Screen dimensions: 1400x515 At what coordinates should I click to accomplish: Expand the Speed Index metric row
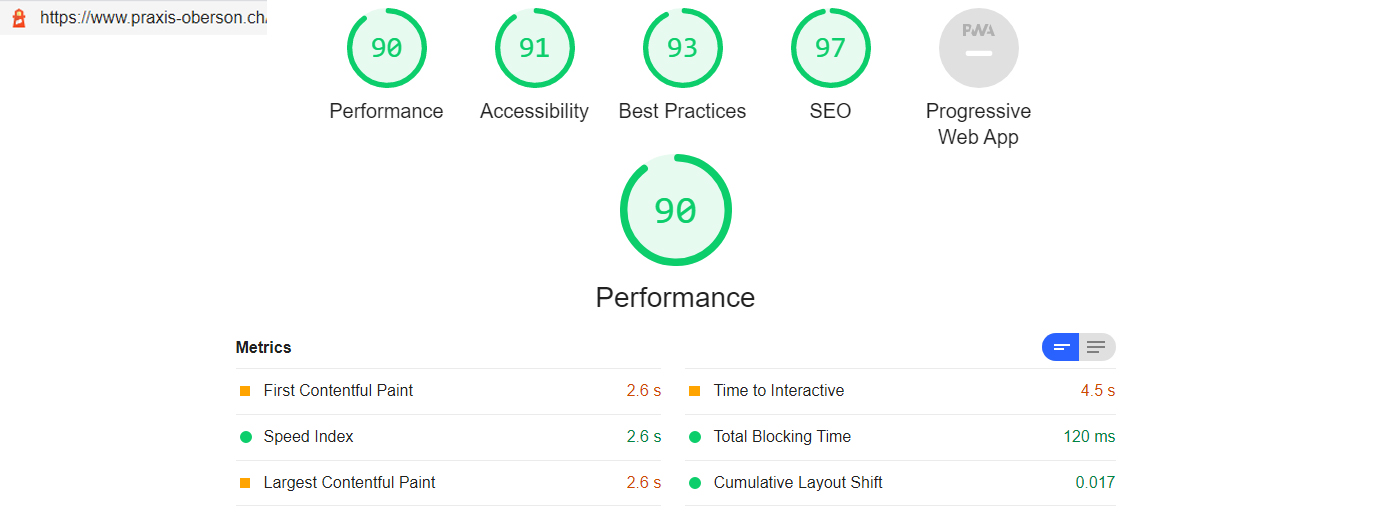coord(308,437)
